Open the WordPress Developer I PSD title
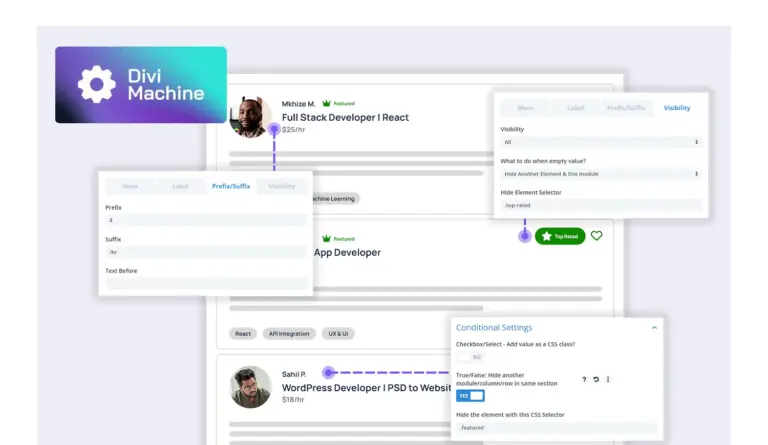The height and width of the screenshot is (445, 768). (x=366, y=388)
